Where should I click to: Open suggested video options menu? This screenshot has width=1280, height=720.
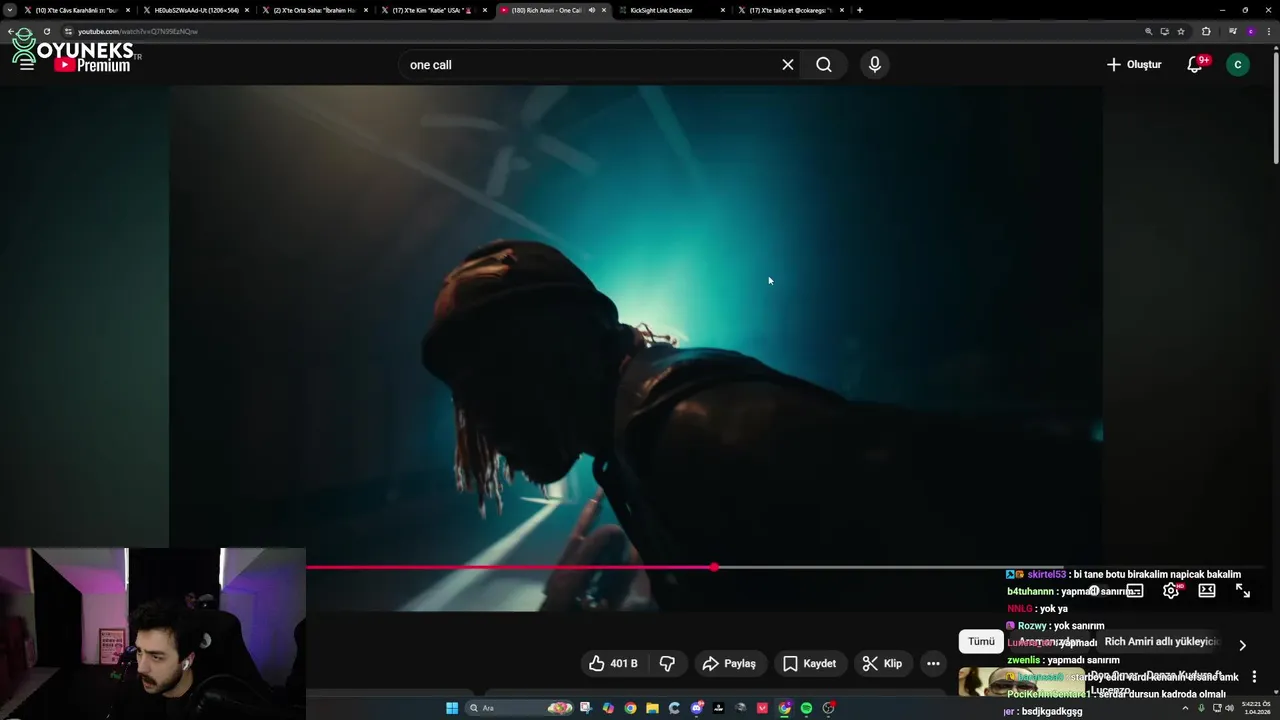[x=1254, y=677]
